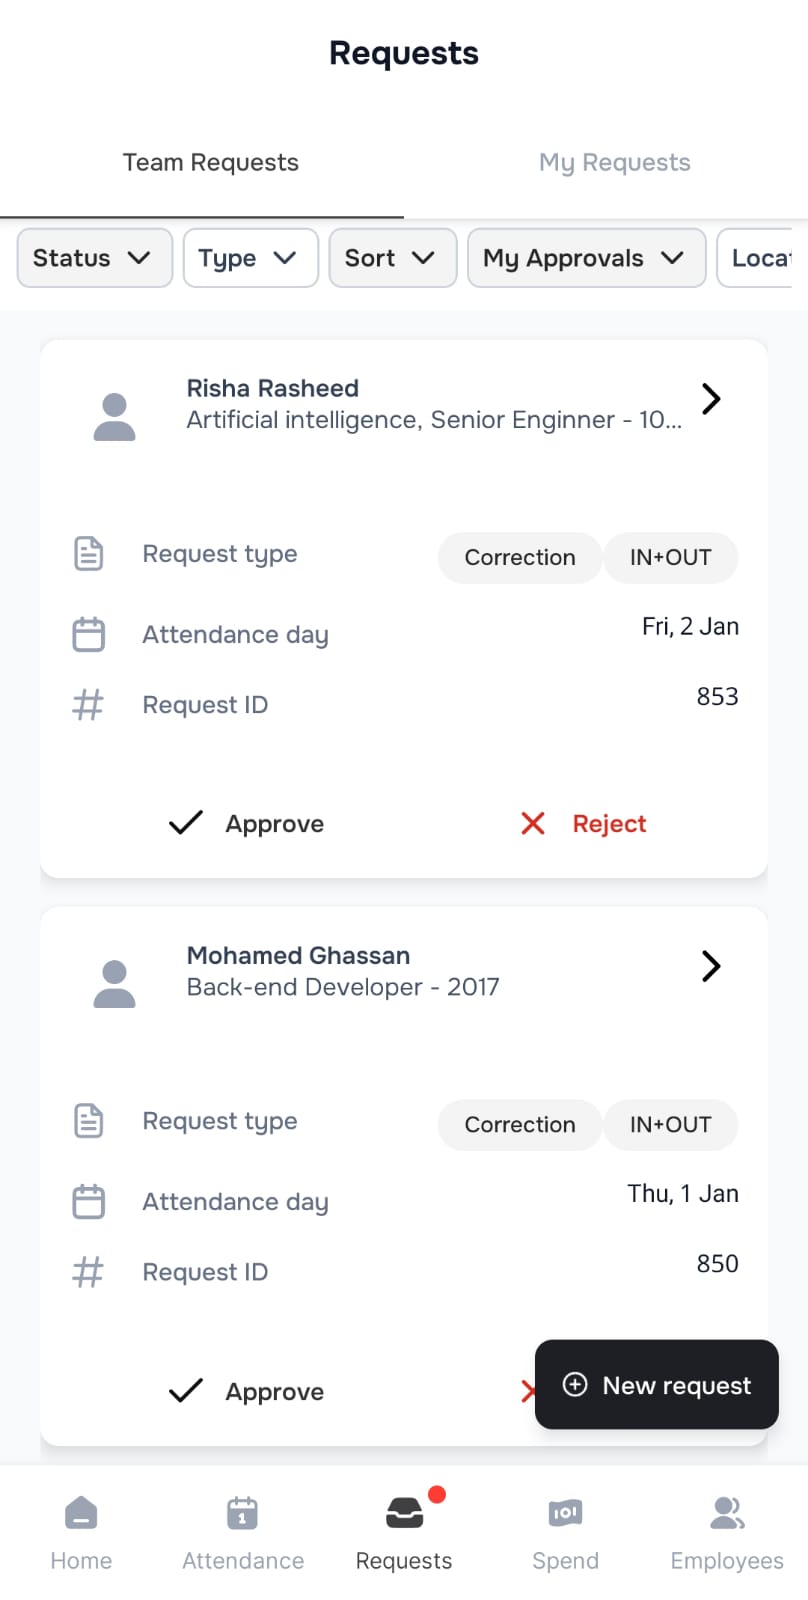Expand the My Approvals filter
The width and height of the screenshot is (808, 1600).
tap(586, 258)
